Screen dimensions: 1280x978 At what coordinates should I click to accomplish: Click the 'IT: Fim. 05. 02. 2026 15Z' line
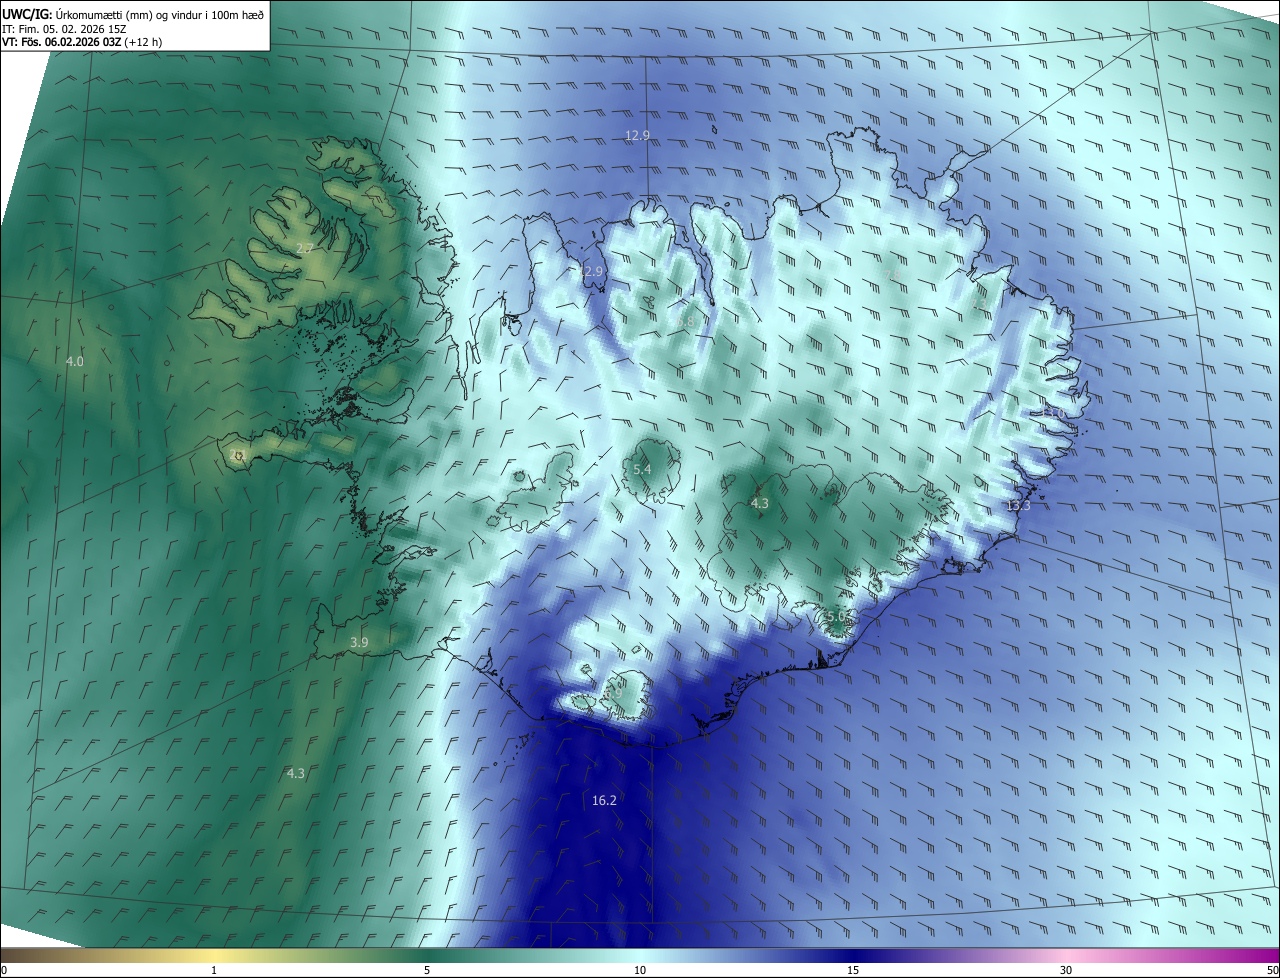63,28
